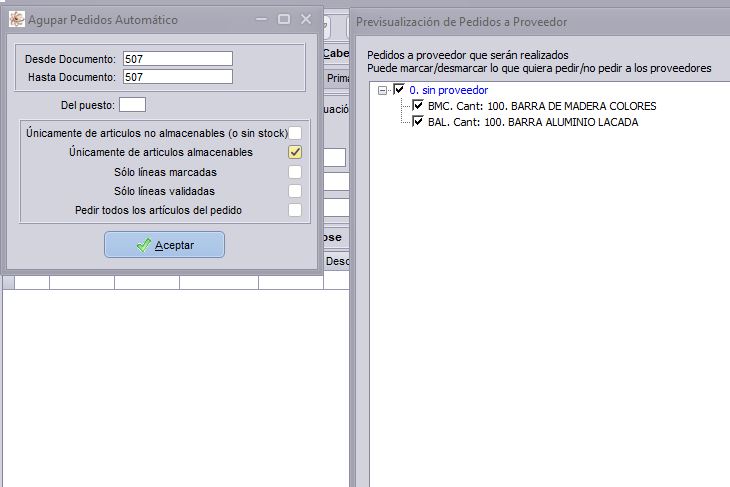Click the Agupar Pedidos Automático title bar text
The height and width of the screenshot is (487, 730).
click(103, 20)
